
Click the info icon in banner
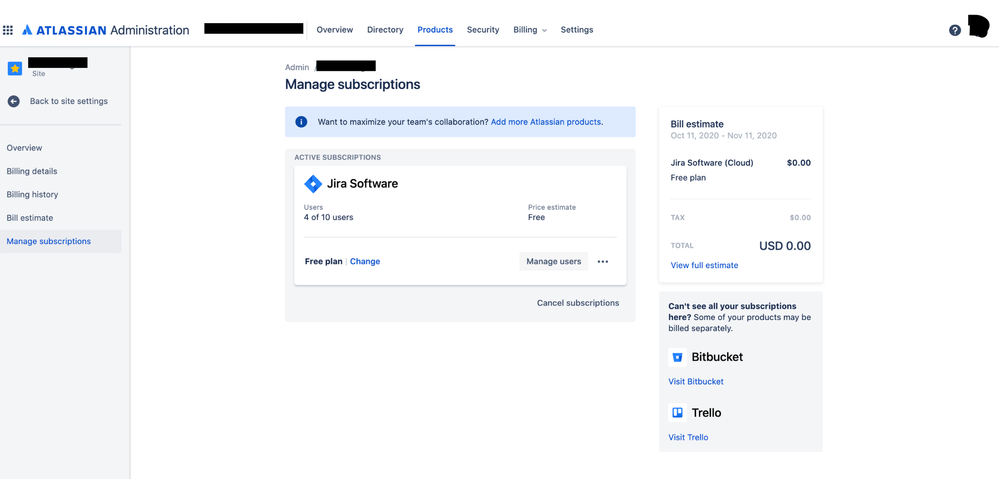tap(301, 122)
